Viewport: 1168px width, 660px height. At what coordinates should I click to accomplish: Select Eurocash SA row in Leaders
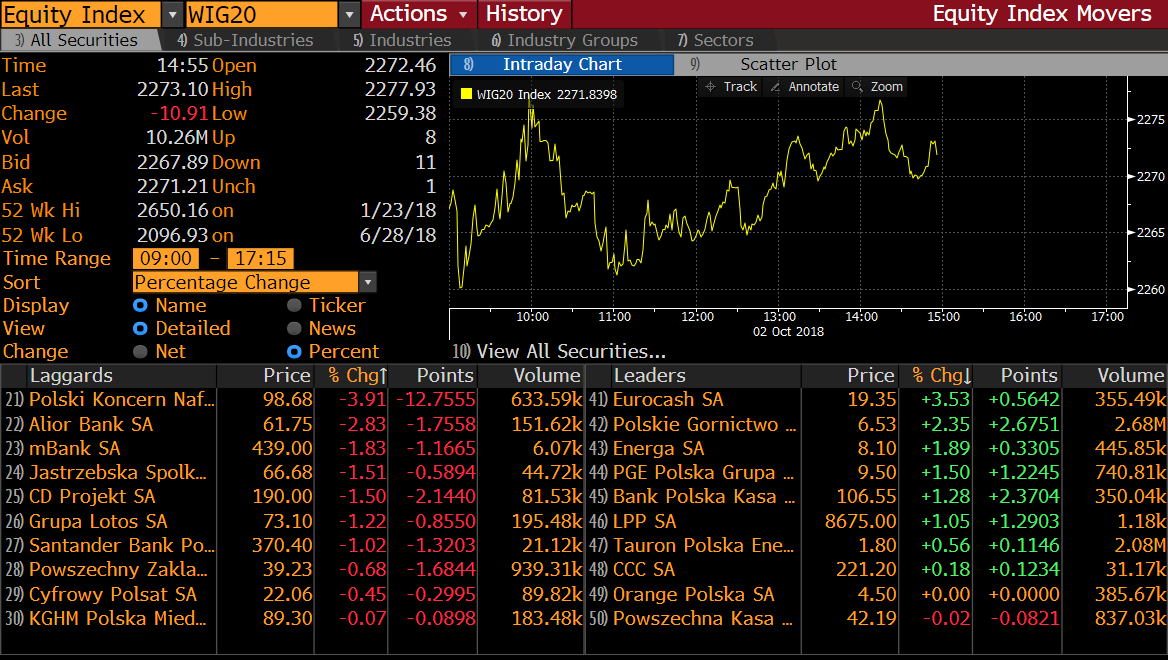pos(667,400)
